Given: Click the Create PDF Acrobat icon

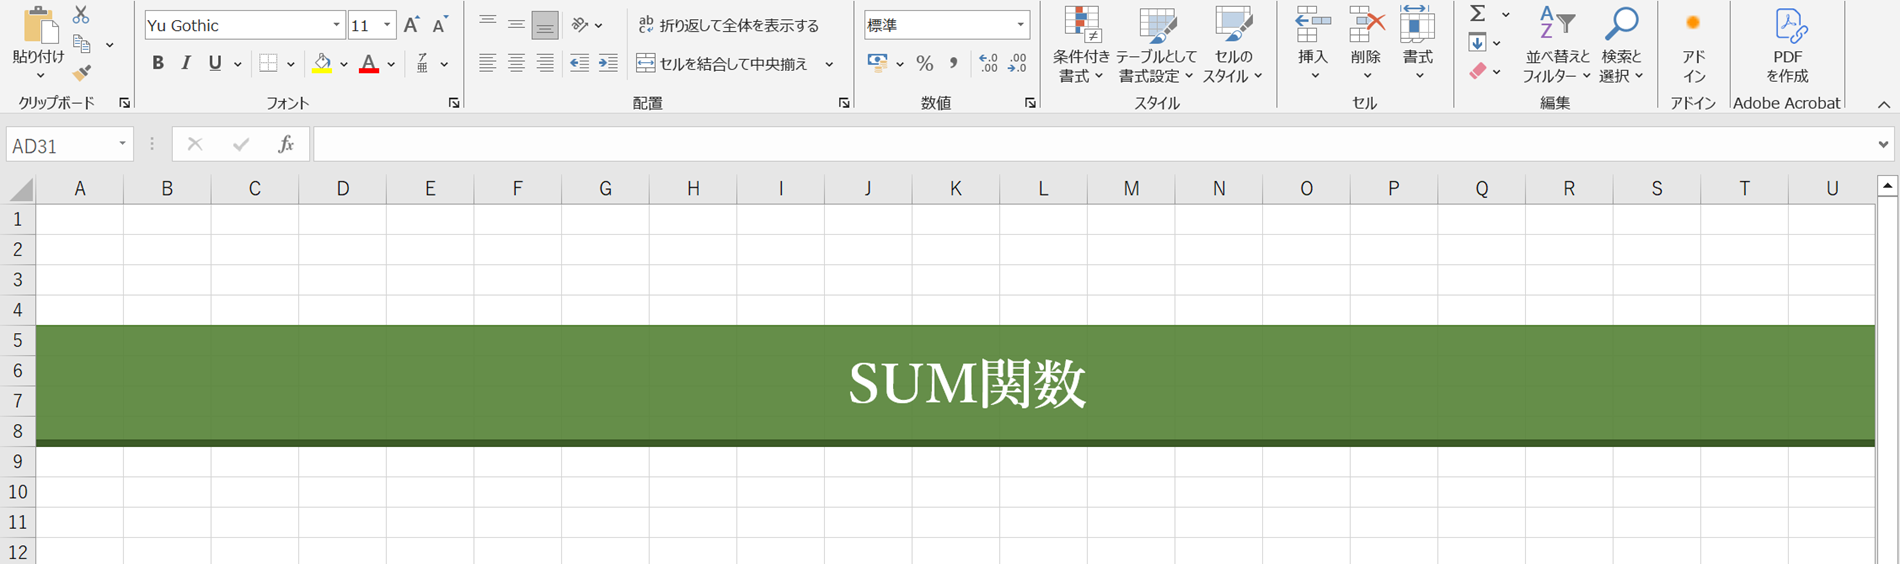Looking at the screenshot, I should pyautogui.click(x=1787, y=45).
